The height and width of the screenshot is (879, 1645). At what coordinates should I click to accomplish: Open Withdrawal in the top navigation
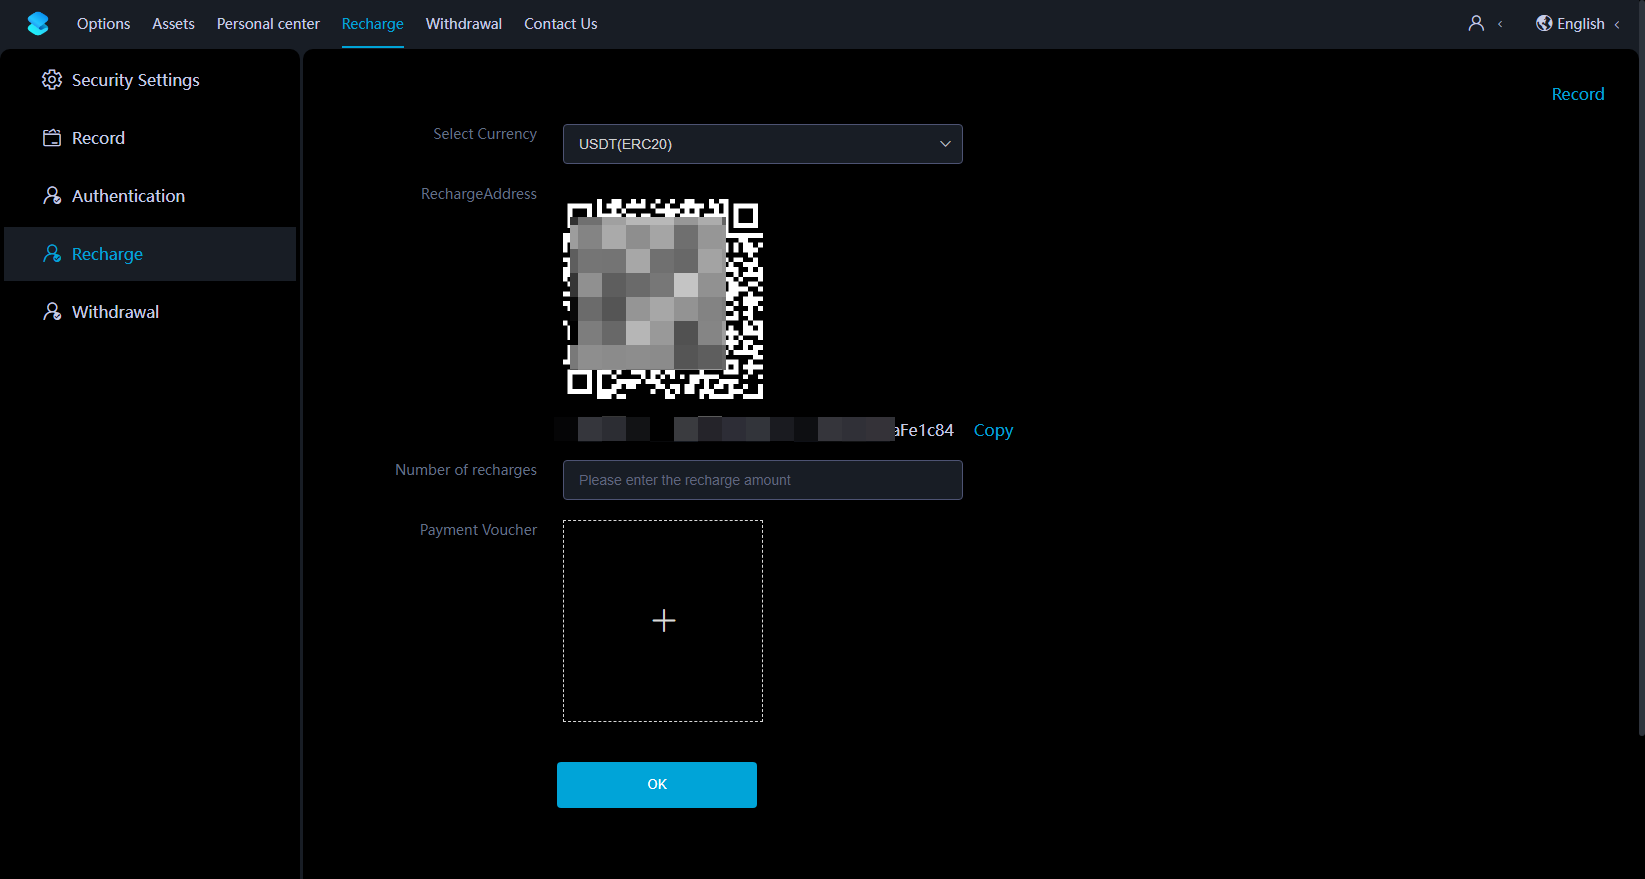[x=464, y=24]
